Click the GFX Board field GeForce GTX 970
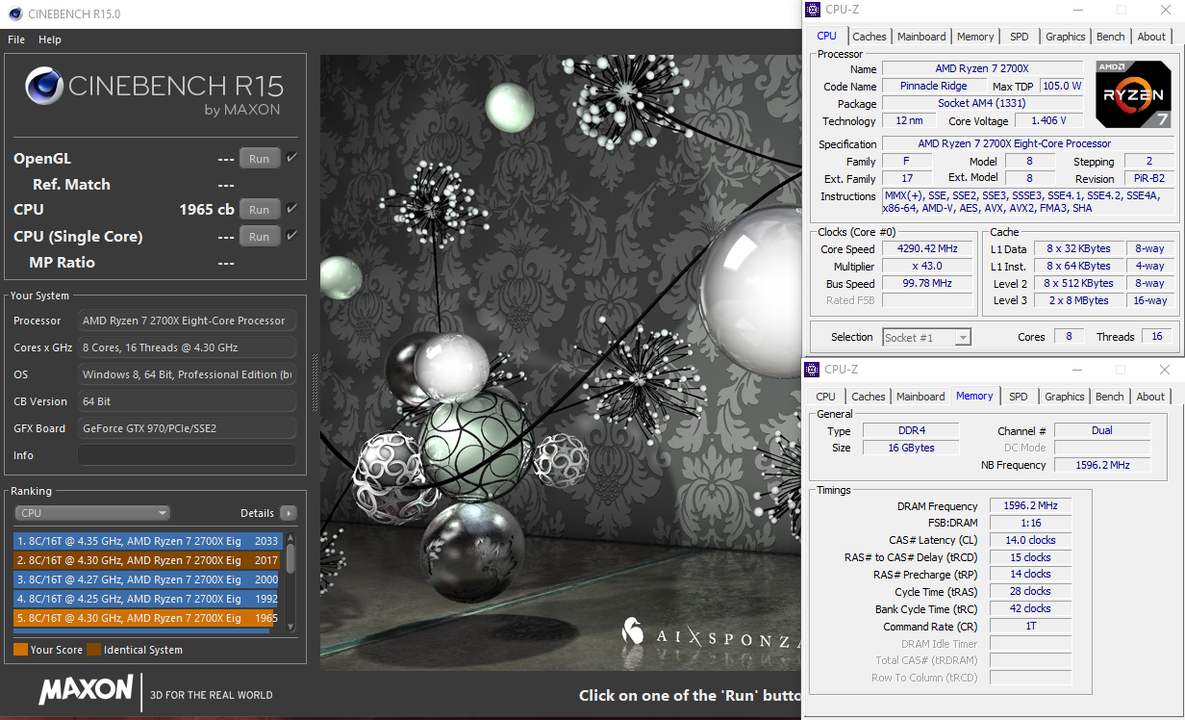 [187, 428]
